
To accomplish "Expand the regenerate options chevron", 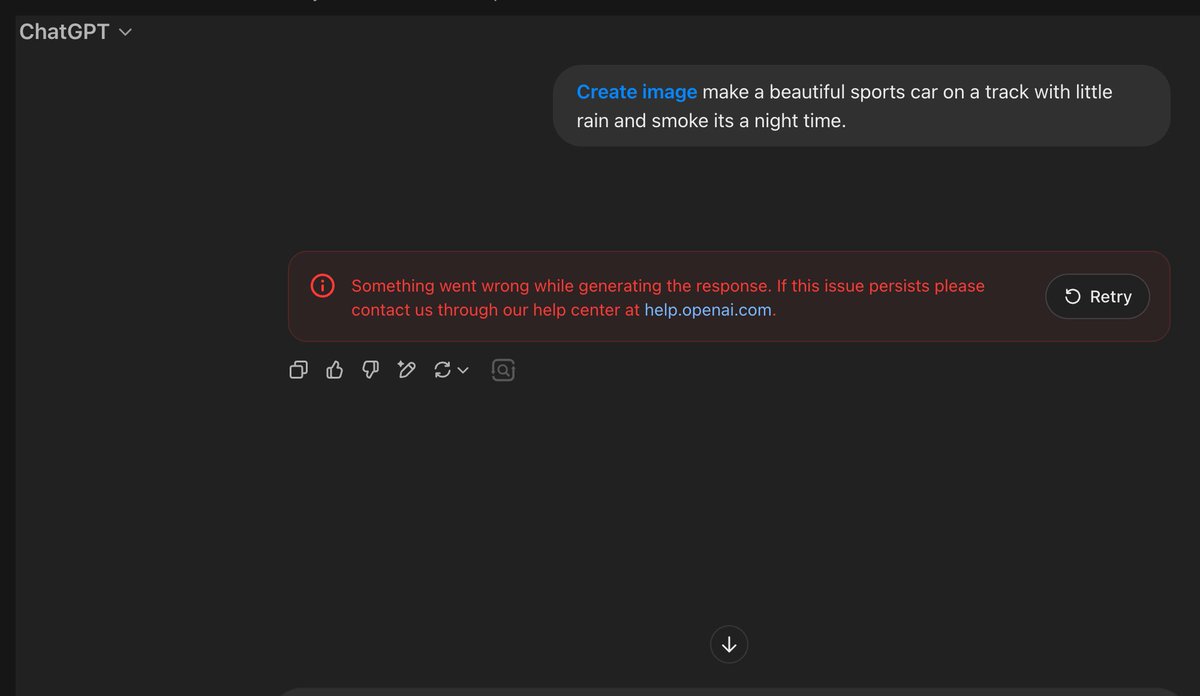I will [461, 371].
